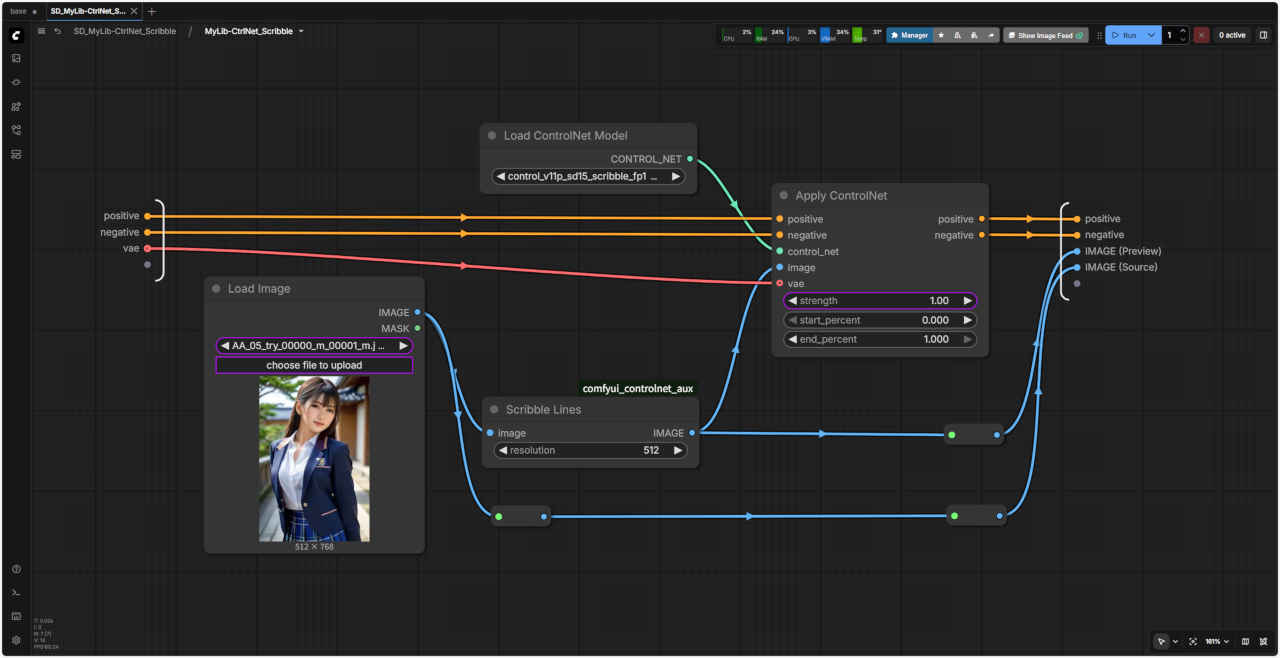The image size is (1280, 658).
Task: Click the Manager button
Action: click(x=909, y=35)
